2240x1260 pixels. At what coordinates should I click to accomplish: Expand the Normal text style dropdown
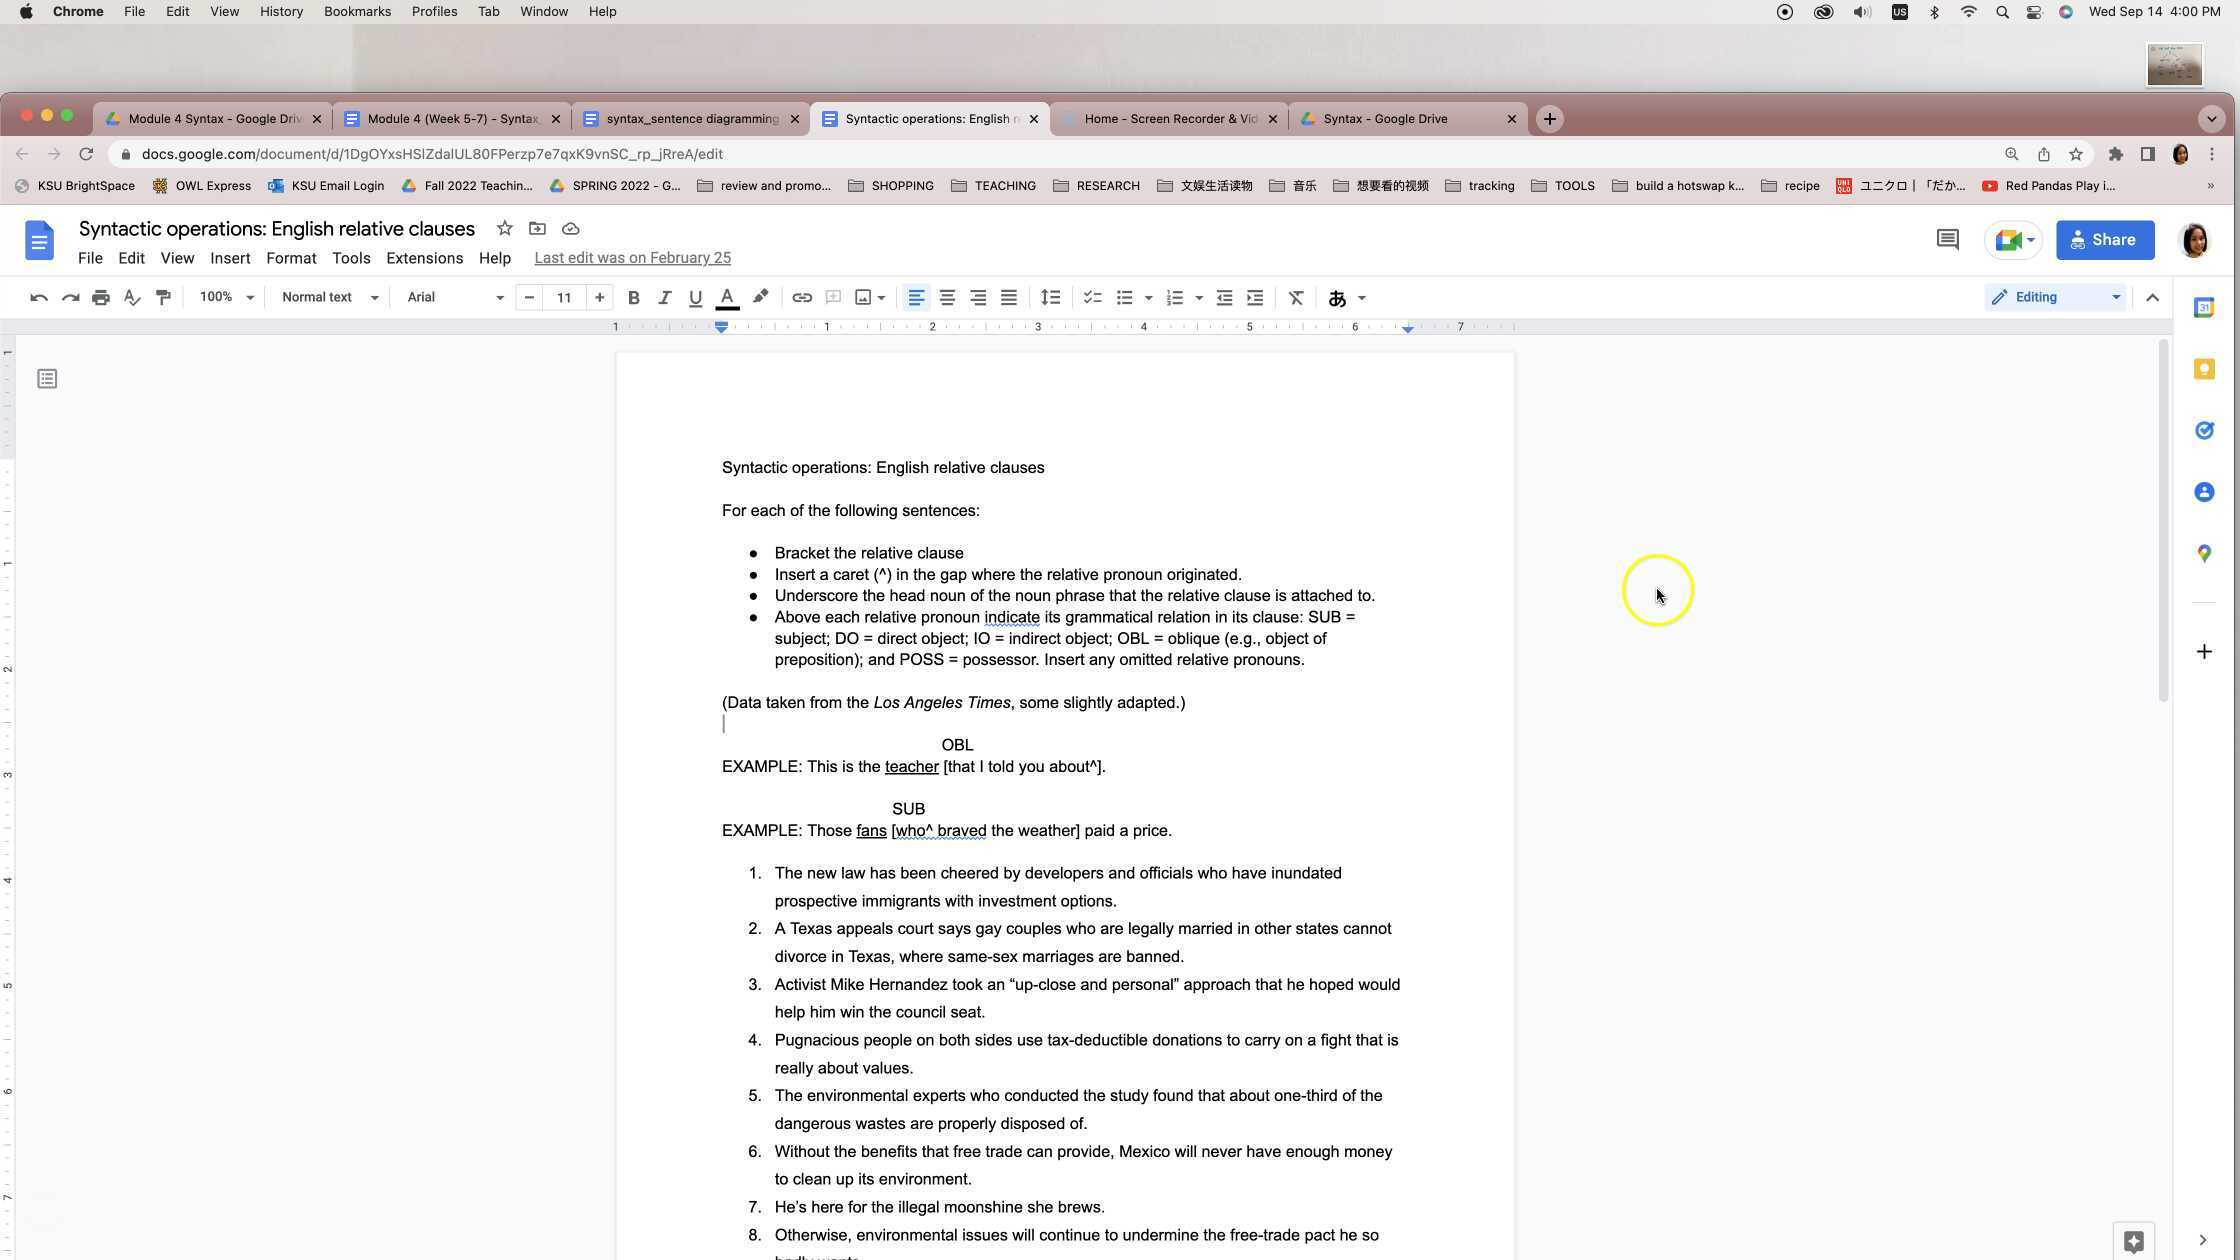329,297
